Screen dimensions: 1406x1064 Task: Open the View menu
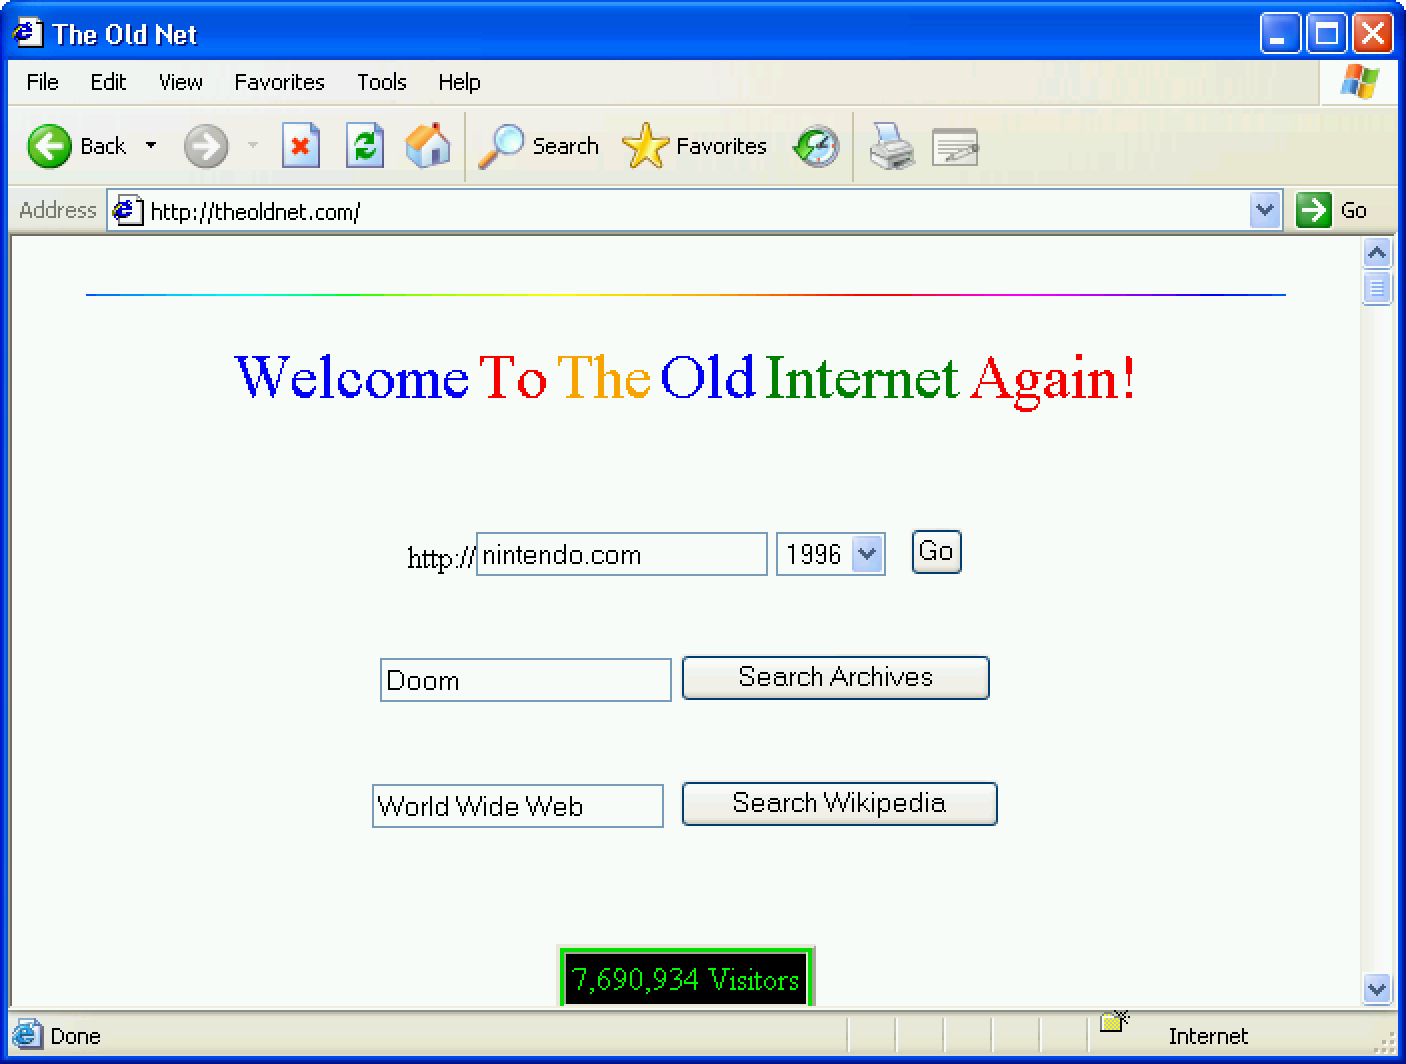180,82
